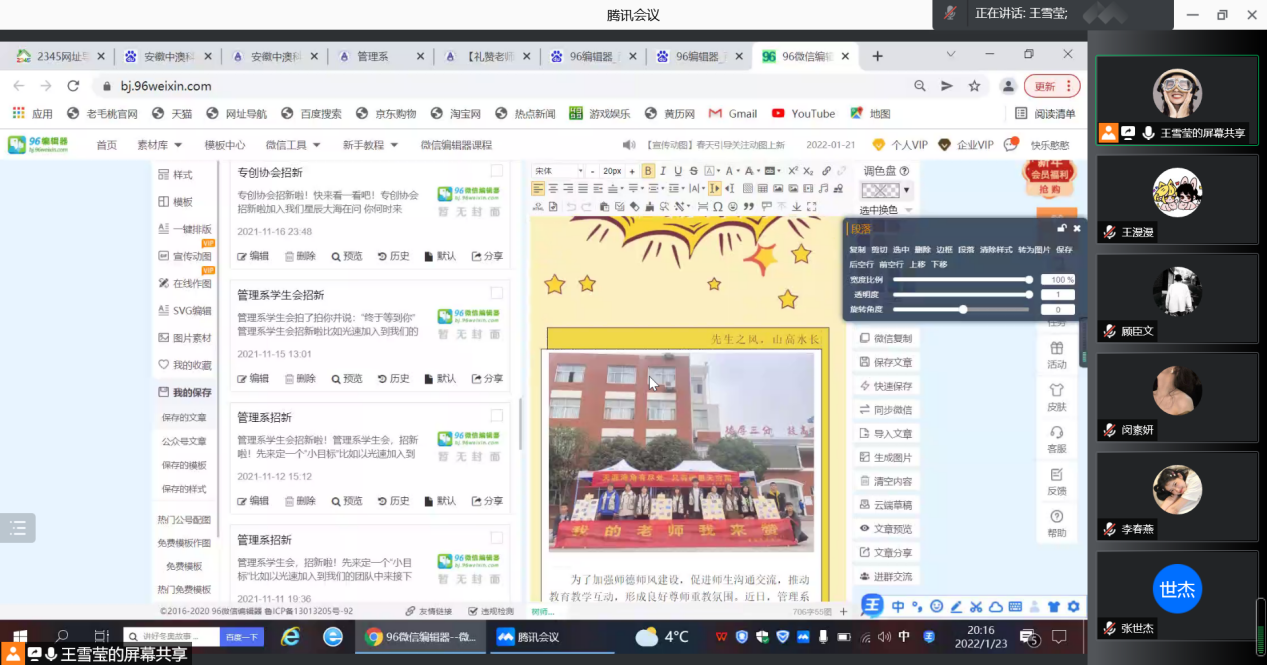Expand the 调色盘 color pattern dropdown
The height and width of the screenshot is (665, 1267).
907,190
